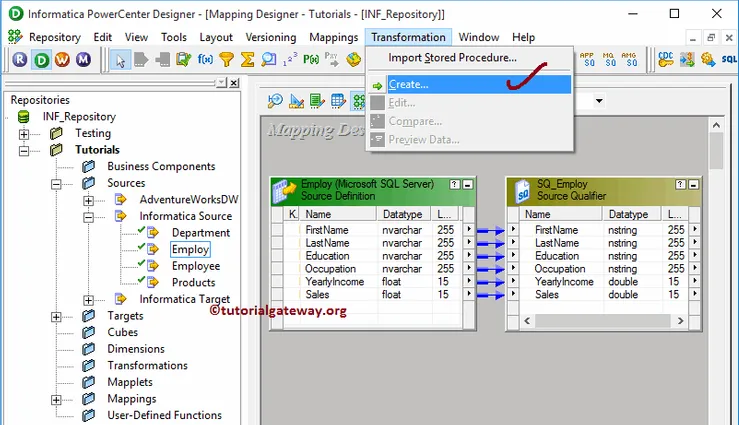Viewport: 739px width, 425px height.
Task: Click the CDC key toolbar icon
Action: [x=665, y=59]
